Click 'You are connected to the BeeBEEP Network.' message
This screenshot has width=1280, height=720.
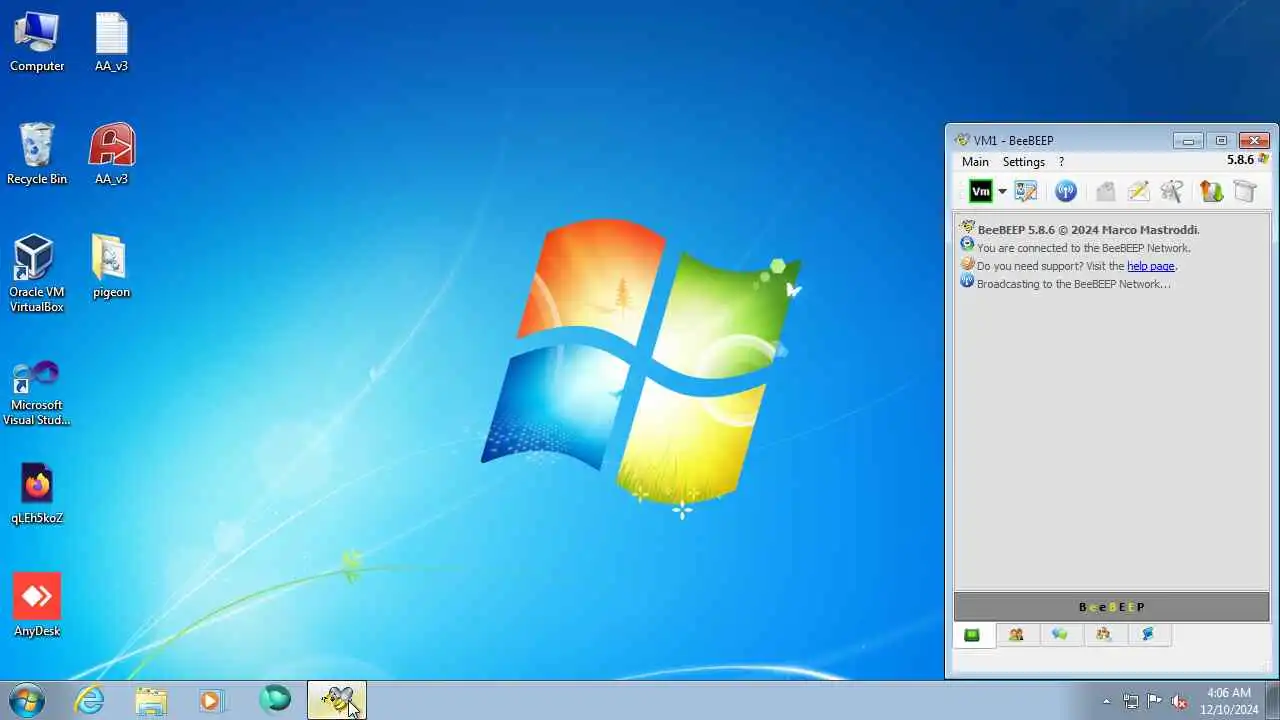tap(1084, 248)
